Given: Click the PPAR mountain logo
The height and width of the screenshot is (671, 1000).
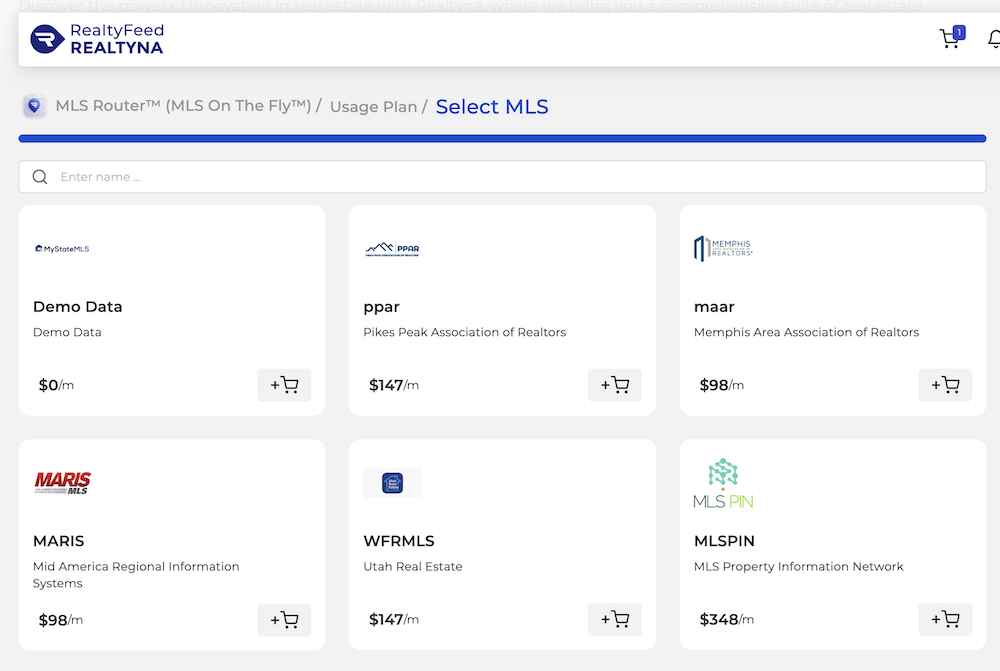Looking at the screenshot, I should click(x=392, y=249).
